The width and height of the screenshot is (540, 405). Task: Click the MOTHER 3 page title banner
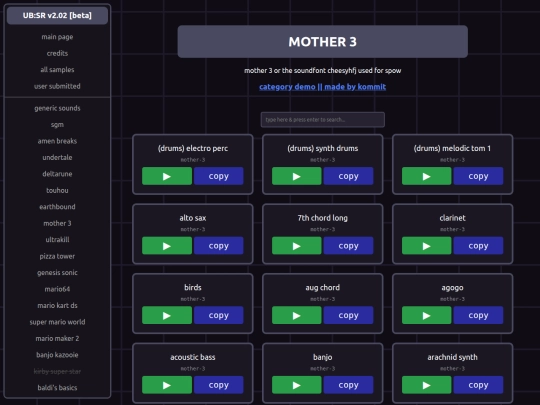pos(323,42)
